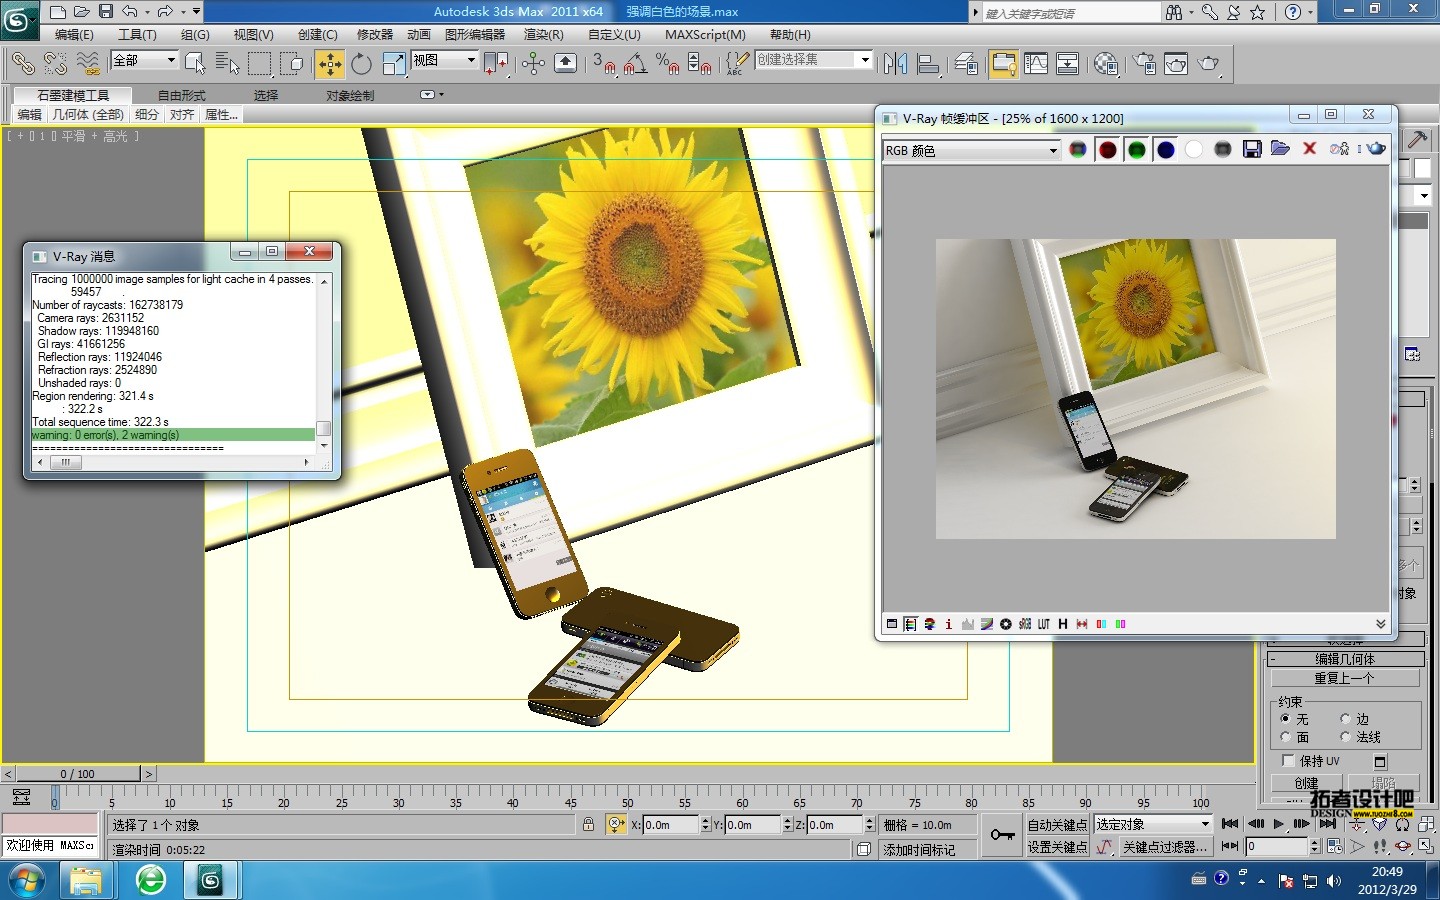Click the rectangular selection region icon
This screenshot has height=900, width=1440.
point(260,64)
